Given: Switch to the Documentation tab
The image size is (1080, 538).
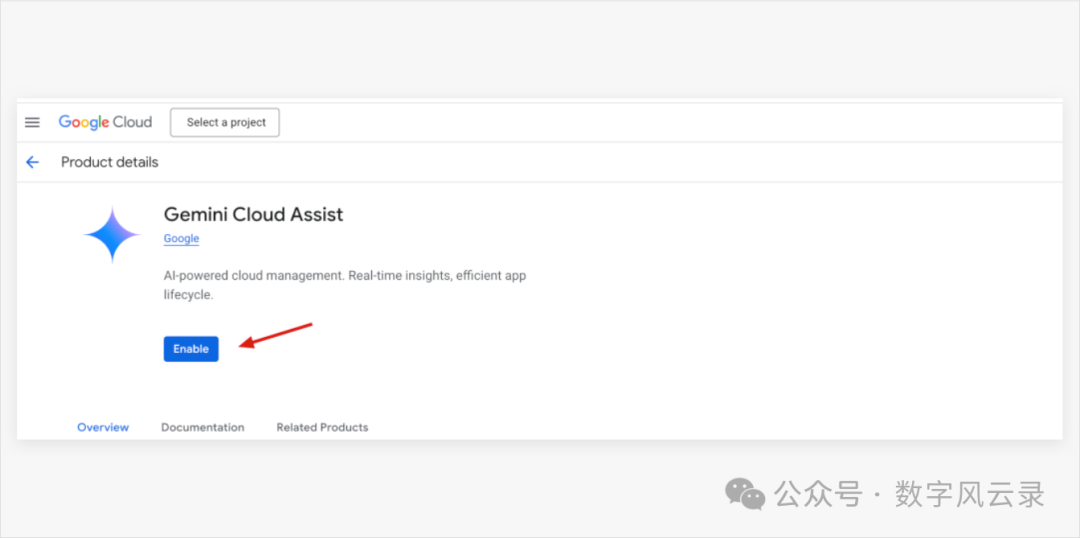Looking at the screenshot, I should point(202,427).
